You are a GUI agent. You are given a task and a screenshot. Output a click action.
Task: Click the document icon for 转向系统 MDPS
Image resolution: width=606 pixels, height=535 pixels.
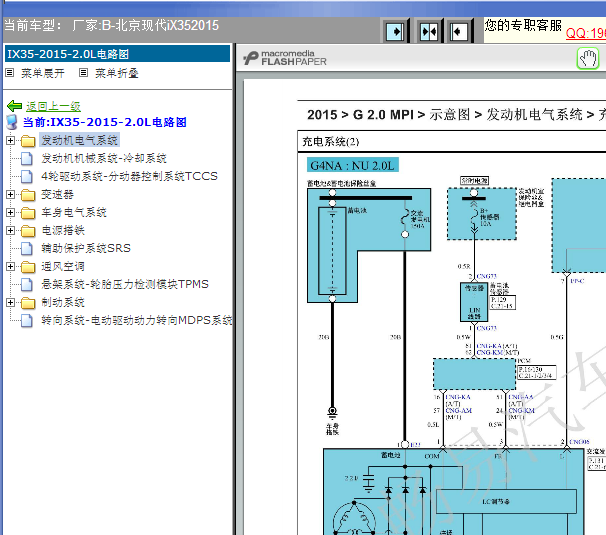click(27, 320)
